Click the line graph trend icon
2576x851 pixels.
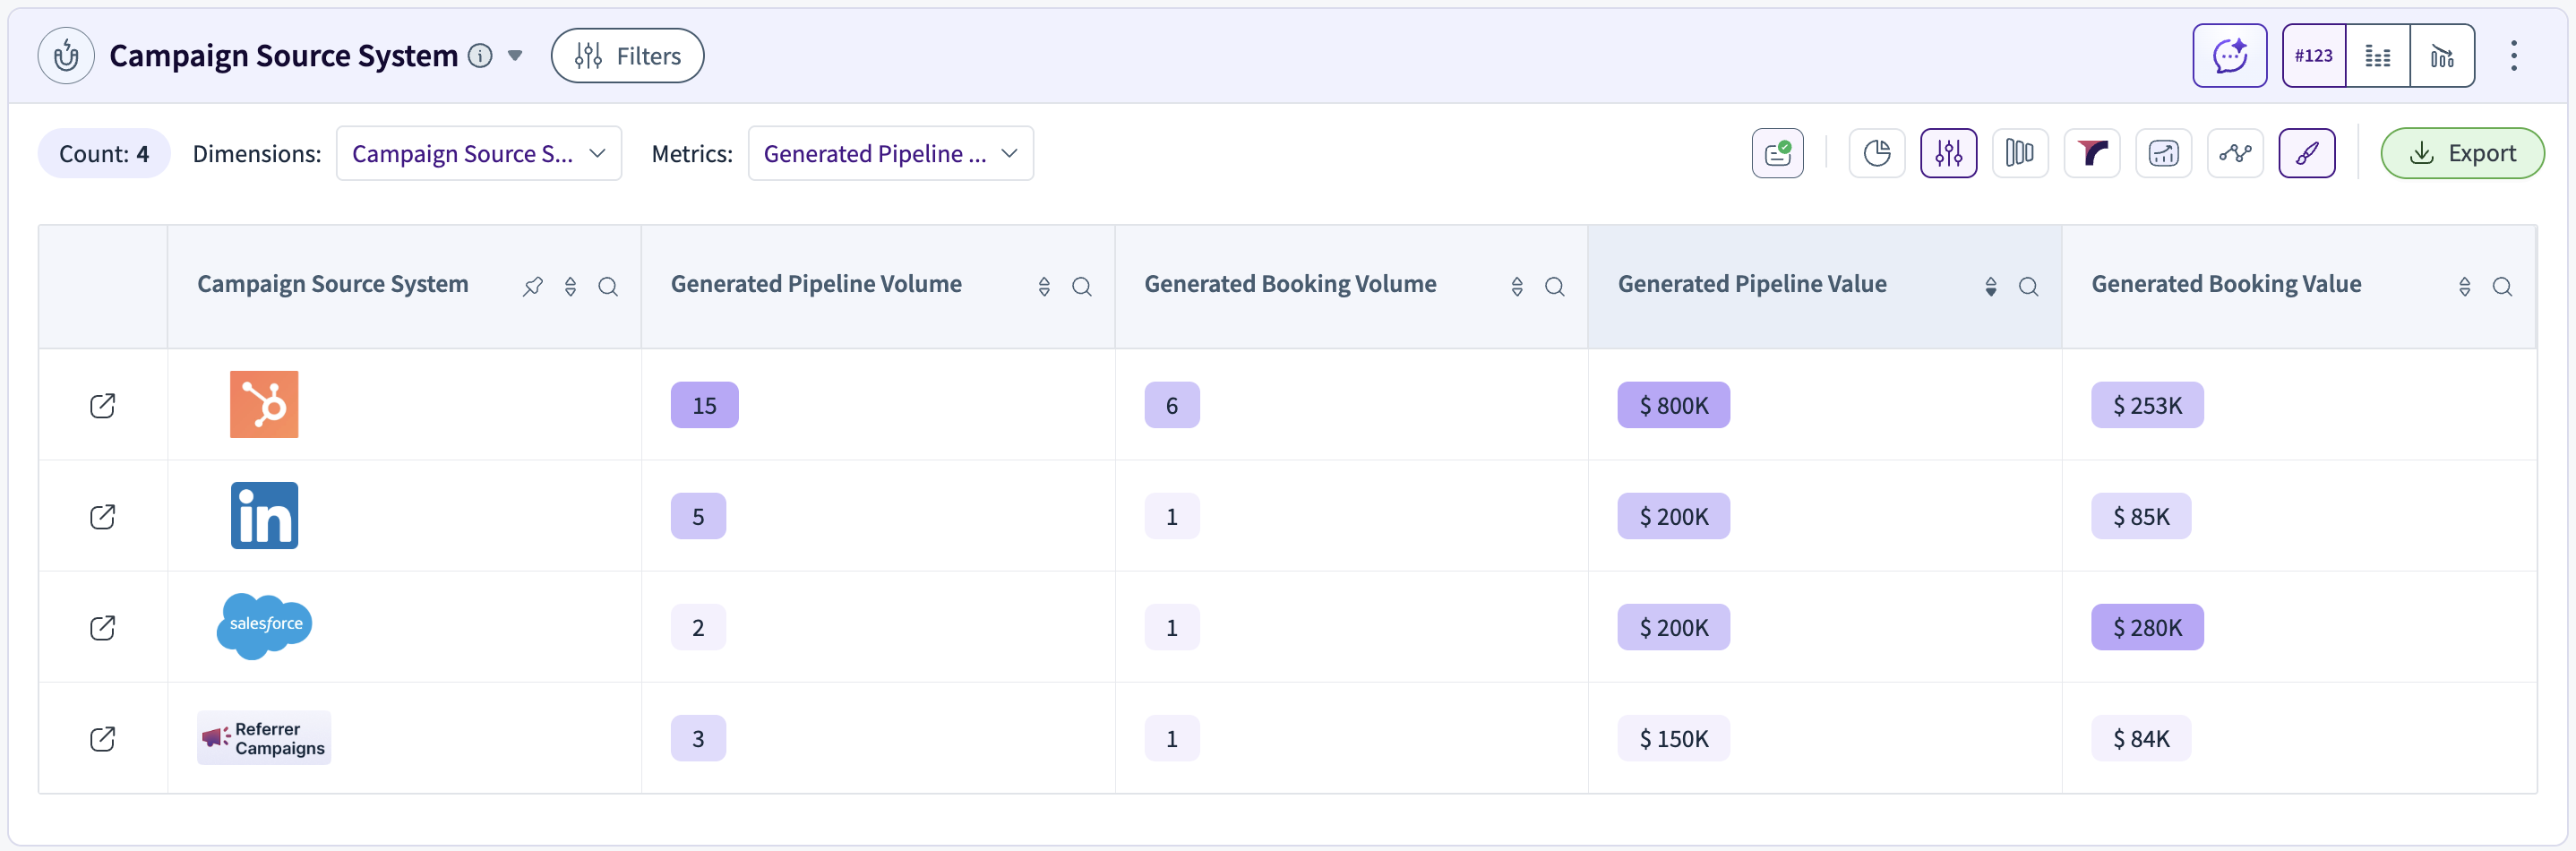2235,153
